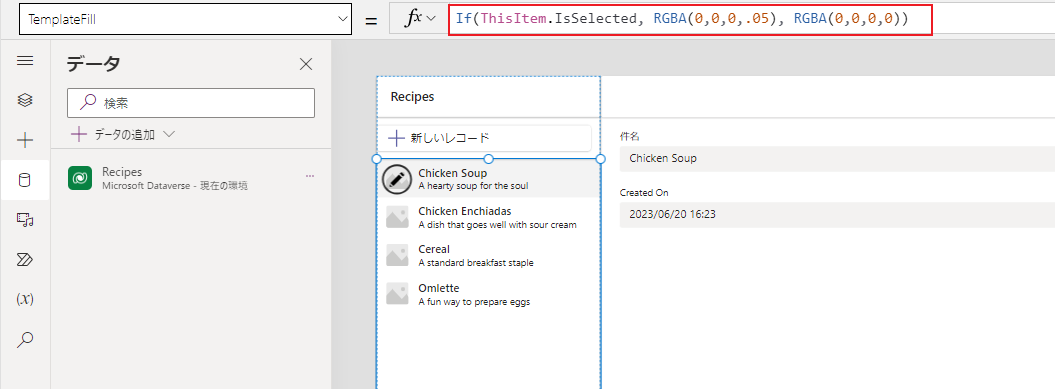Open the Recipes data source ellipsis menu
This screenshot has width=1055, height=389.
click(x=310, y=176)
